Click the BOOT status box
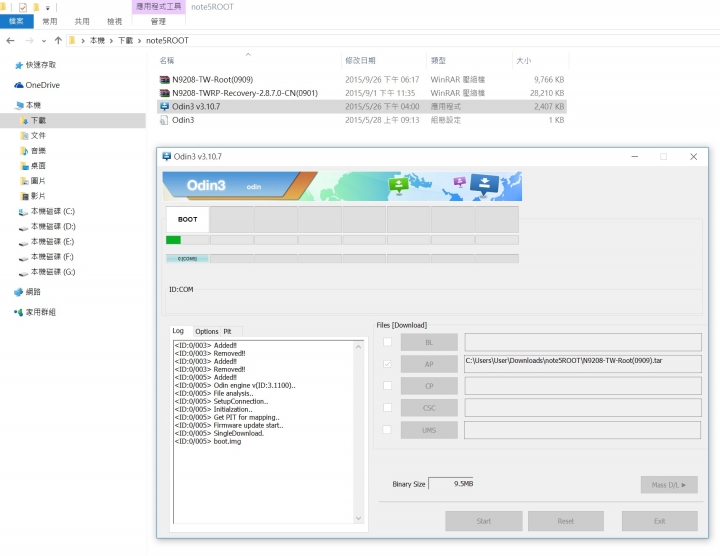Image resolution: width=720 pixels, height=556 pixels. 187,219
